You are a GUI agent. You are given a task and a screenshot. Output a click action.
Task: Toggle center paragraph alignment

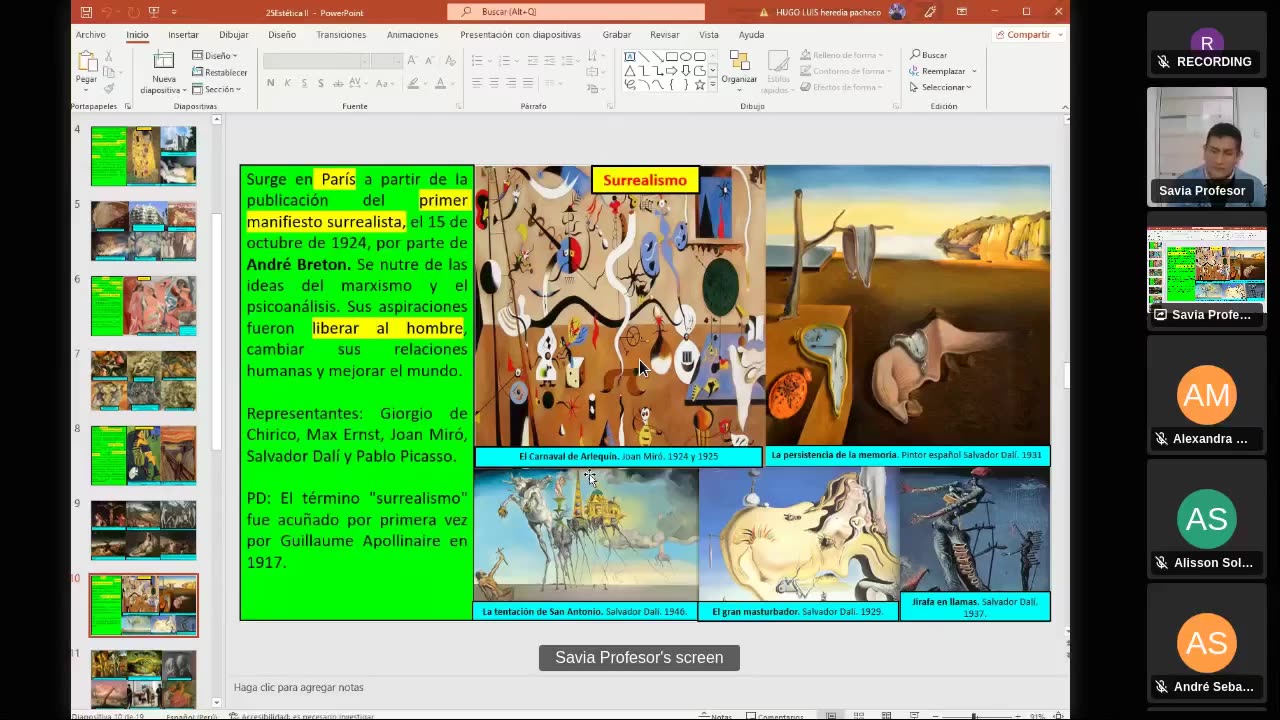click(494, 83)
